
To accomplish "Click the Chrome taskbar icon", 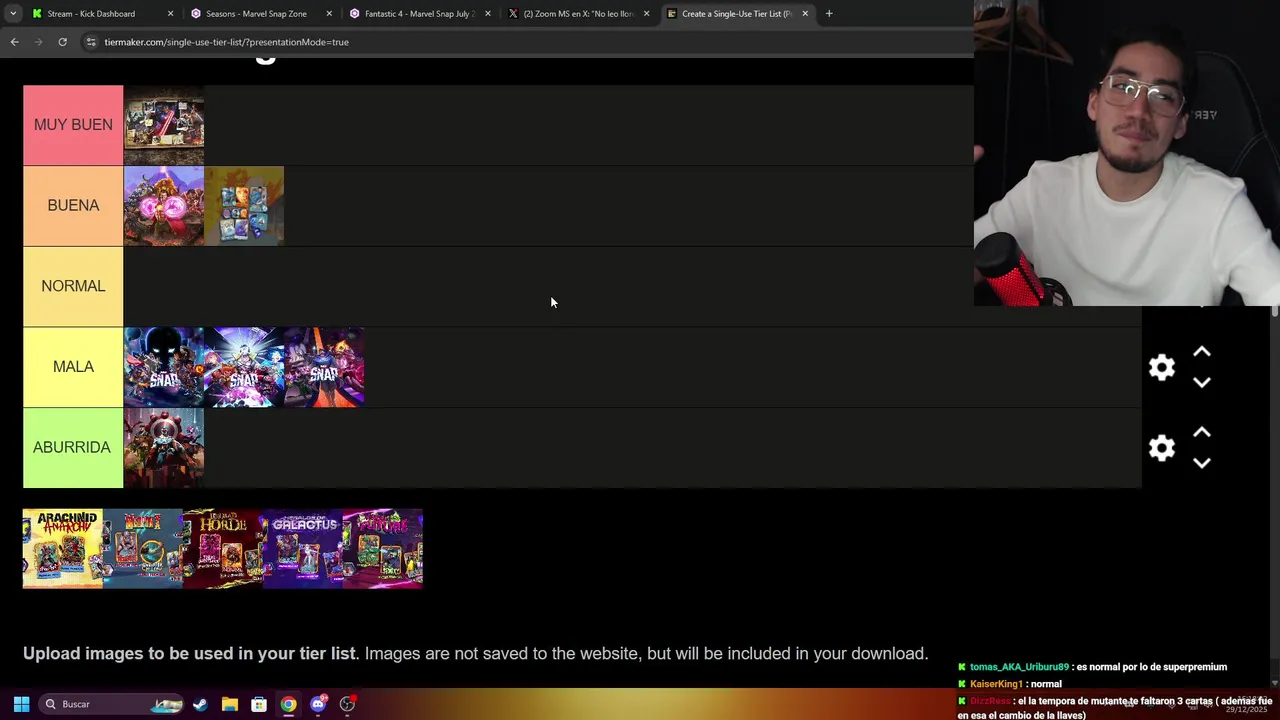I will [x=288, y=704].
